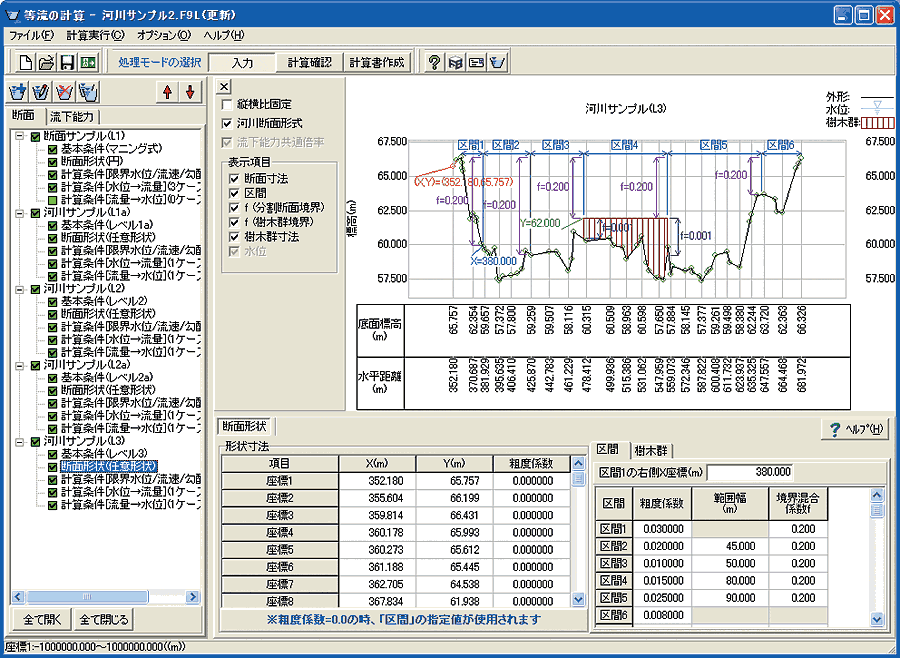The width and height of the screenshot is (900, 658).
Task: Switch to 計算書作成 processing mode
Action: (x=377, y=63)
